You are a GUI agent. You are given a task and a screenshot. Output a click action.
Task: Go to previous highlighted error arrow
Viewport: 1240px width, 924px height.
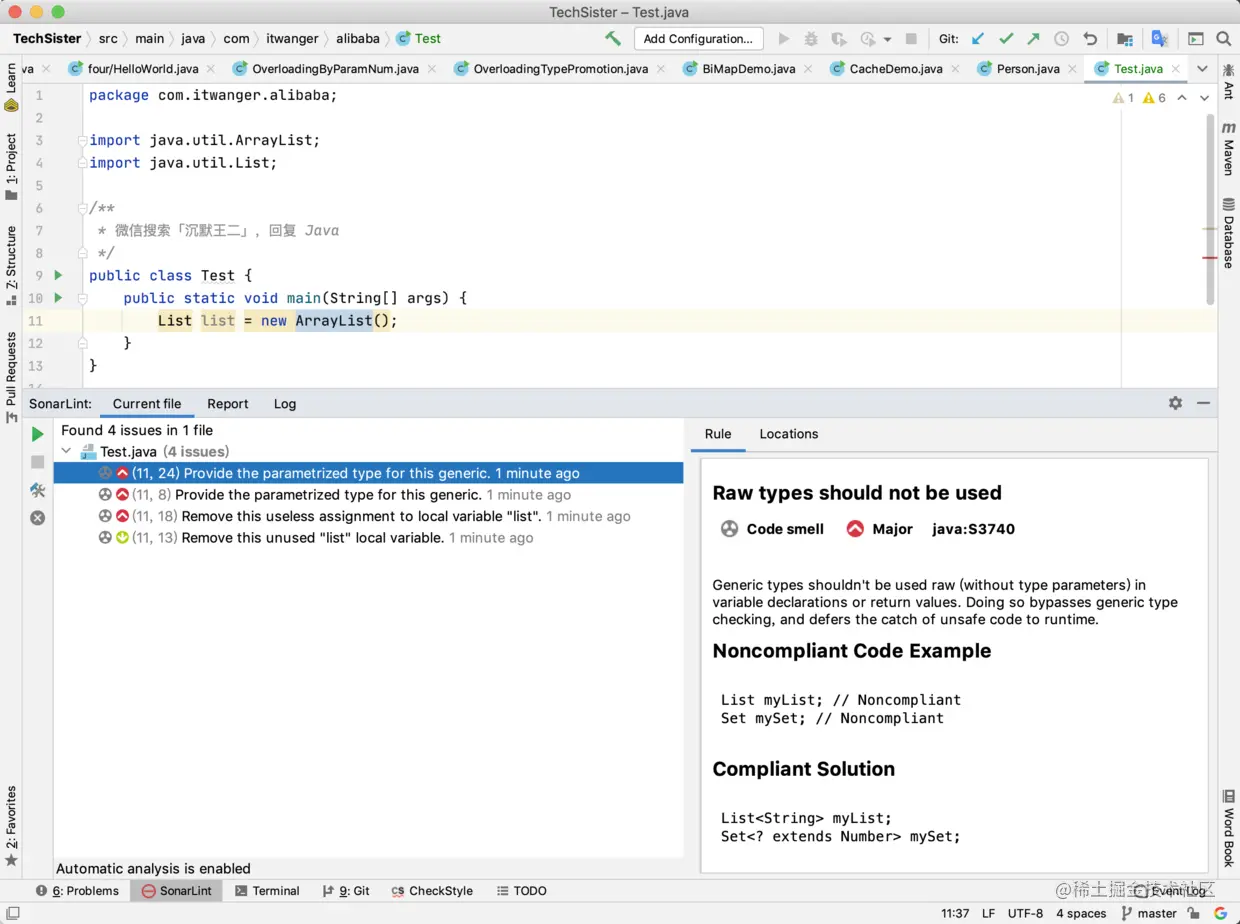point(1182,98)
